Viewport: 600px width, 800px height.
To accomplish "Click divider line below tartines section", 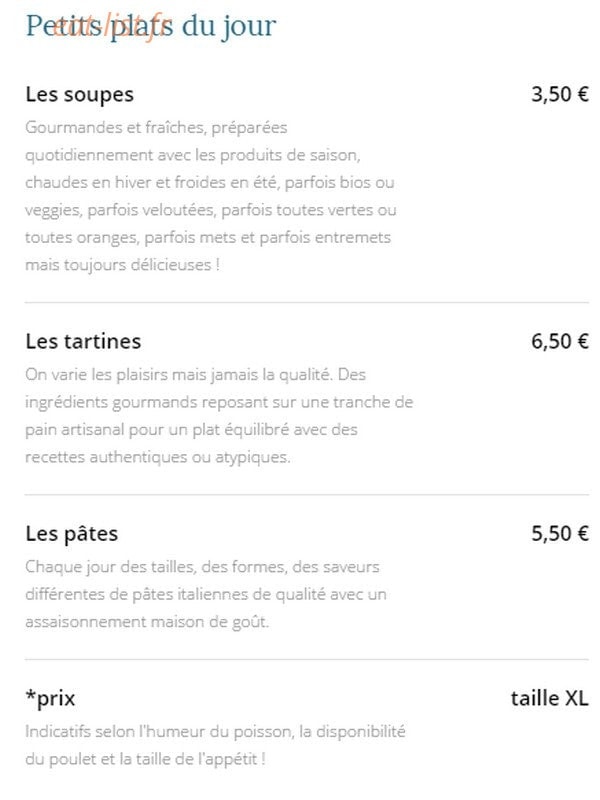I will 307,494.
